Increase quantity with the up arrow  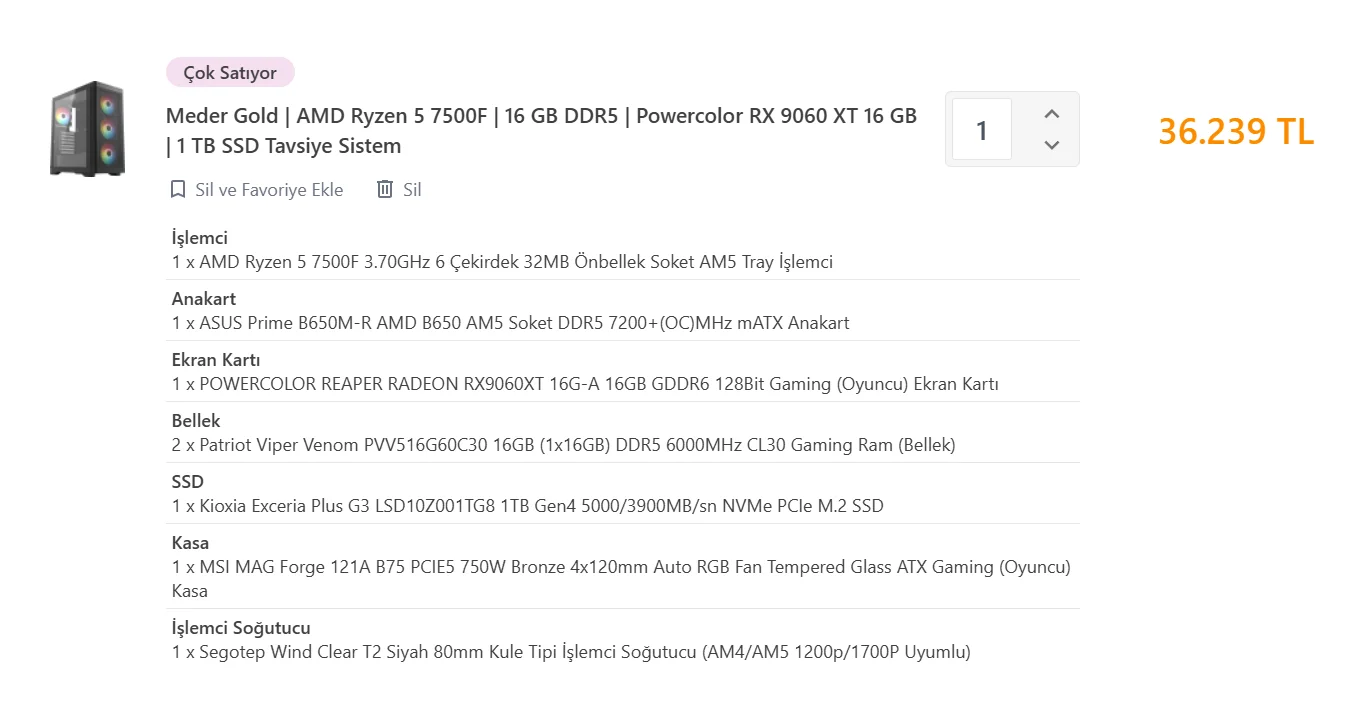pos(1051,114)
